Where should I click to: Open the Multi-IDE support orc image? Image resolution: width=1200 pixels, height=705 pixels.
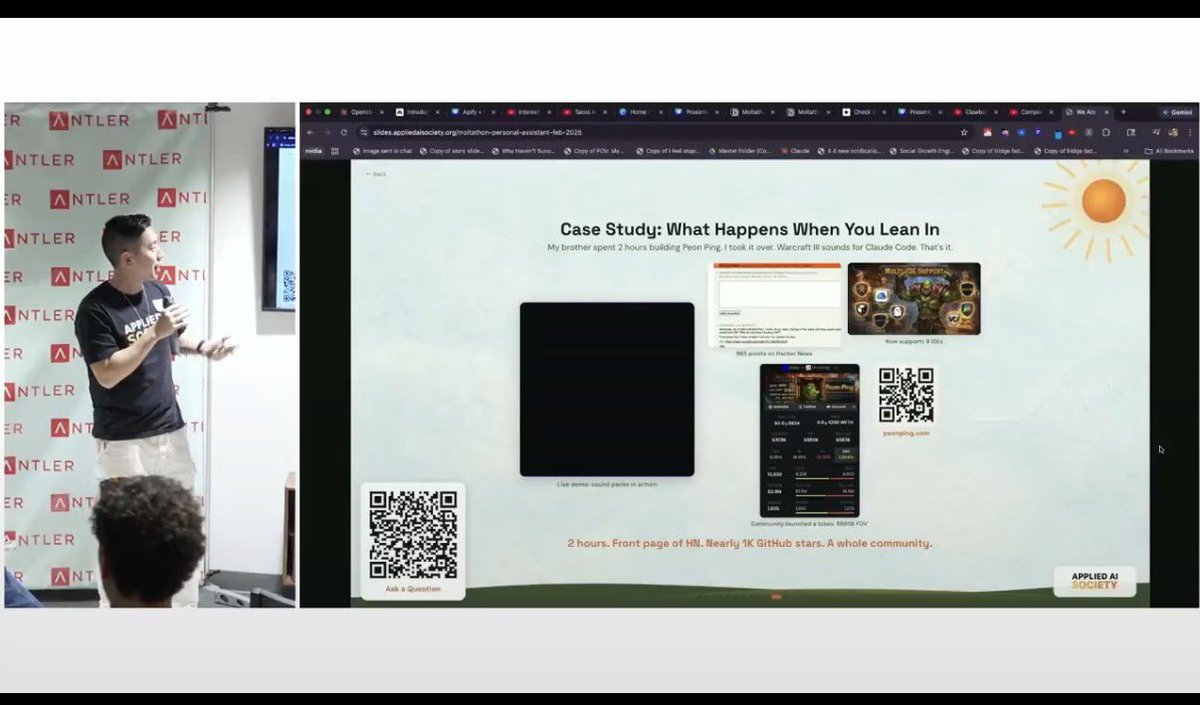click(x=914, y=298)
